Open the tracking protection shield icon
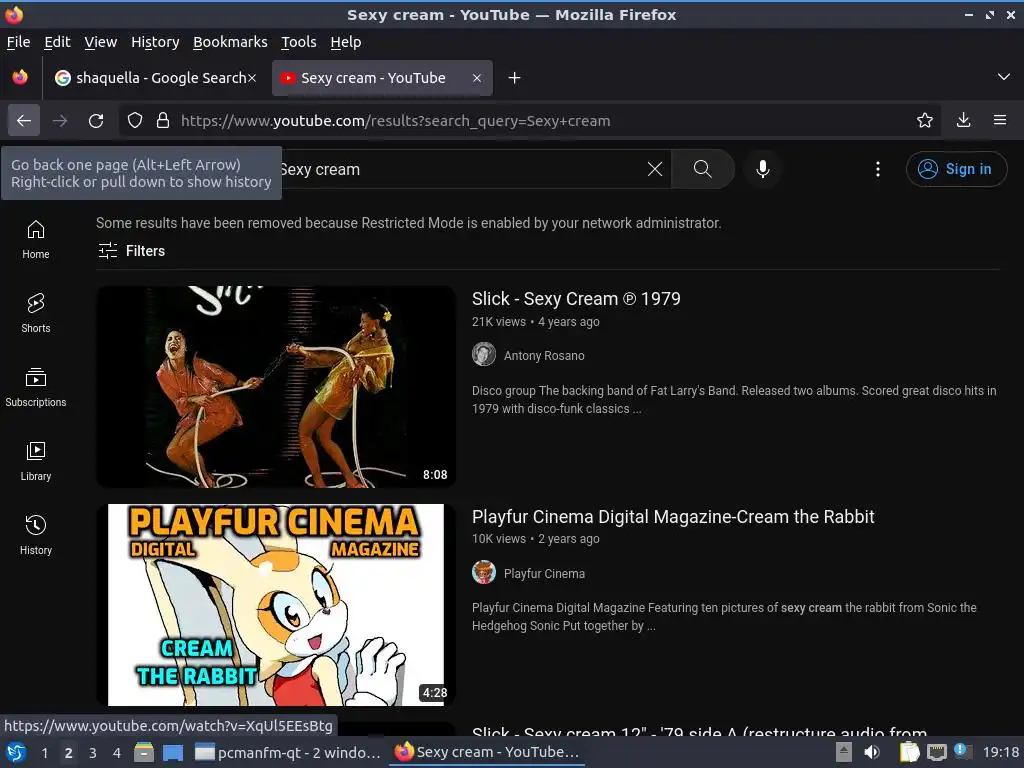1024x768 pixels. 135,121
